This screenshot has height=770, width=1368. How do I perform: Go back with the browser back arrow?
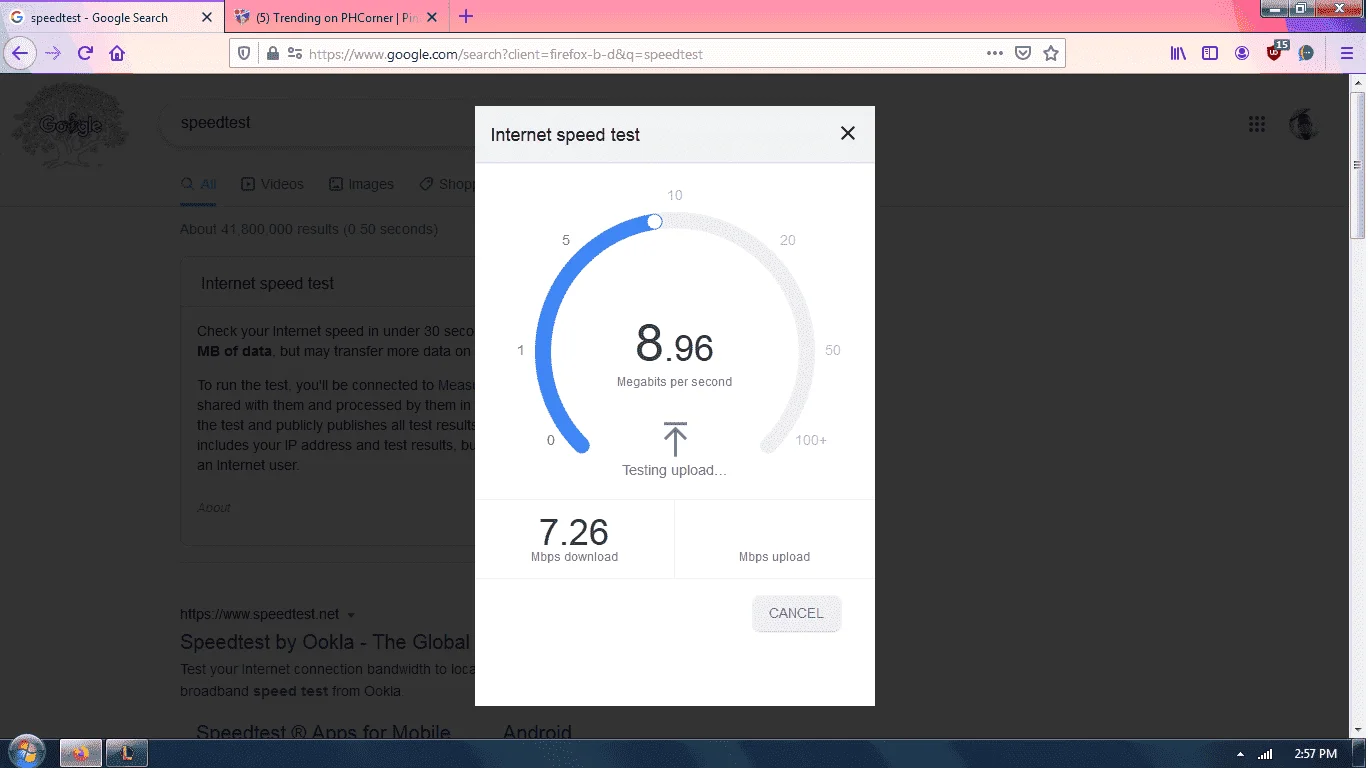click(x=20, y=53)
